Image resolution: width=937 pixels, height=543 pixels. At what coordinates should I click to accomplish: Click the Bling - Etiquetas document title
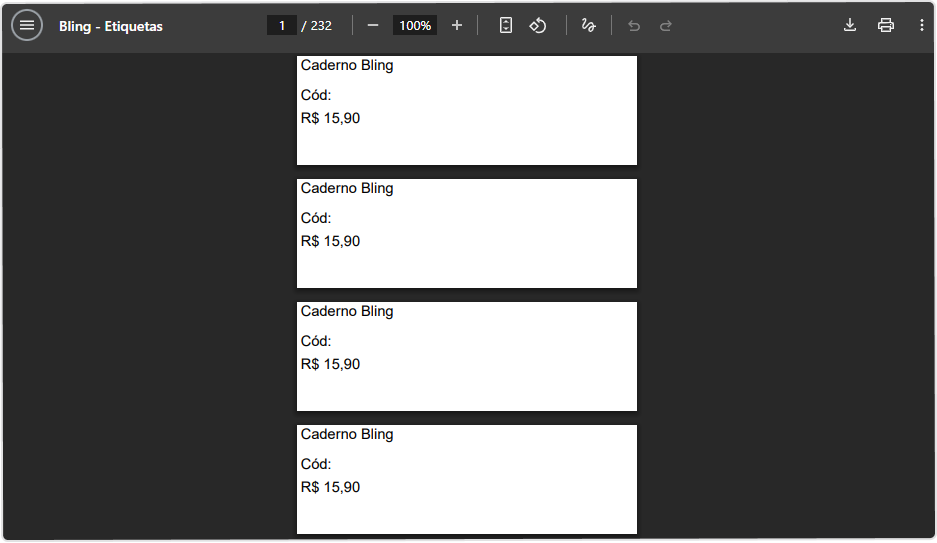click(x=111, y=26)
